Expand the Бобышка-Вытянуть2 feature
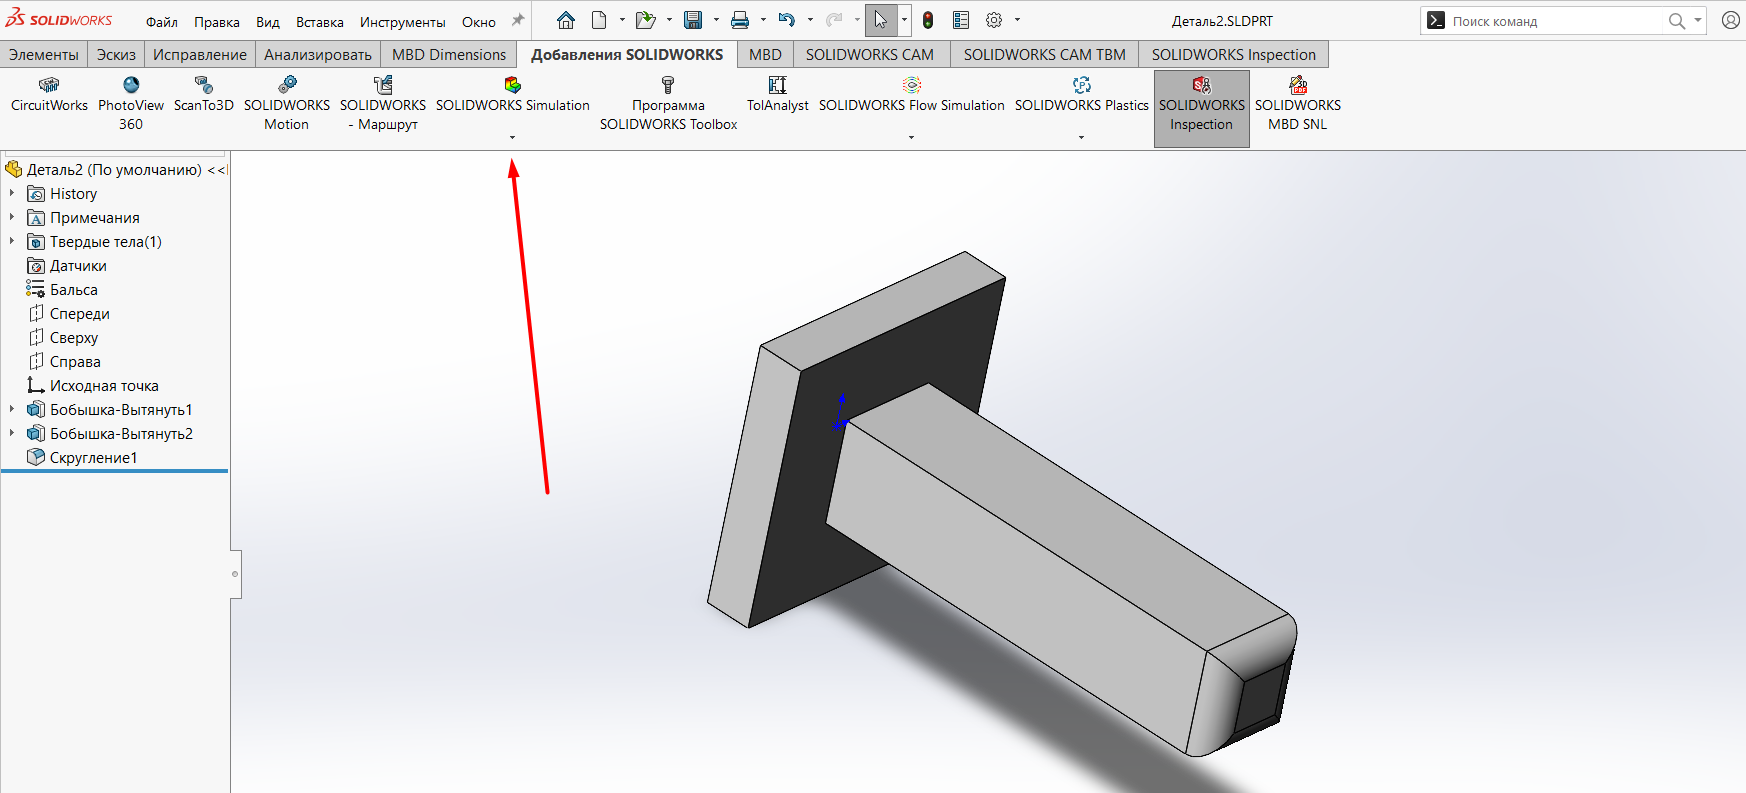The width and height of the screenshot is (1746, 793). [12, 433]
